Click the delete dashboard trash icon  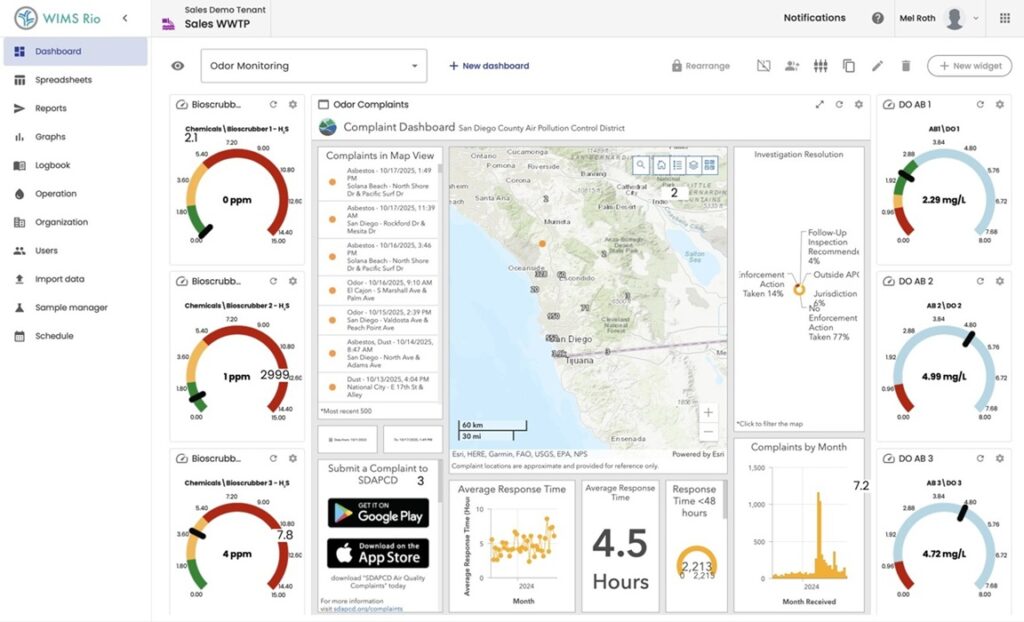click(x=906, y=65)
